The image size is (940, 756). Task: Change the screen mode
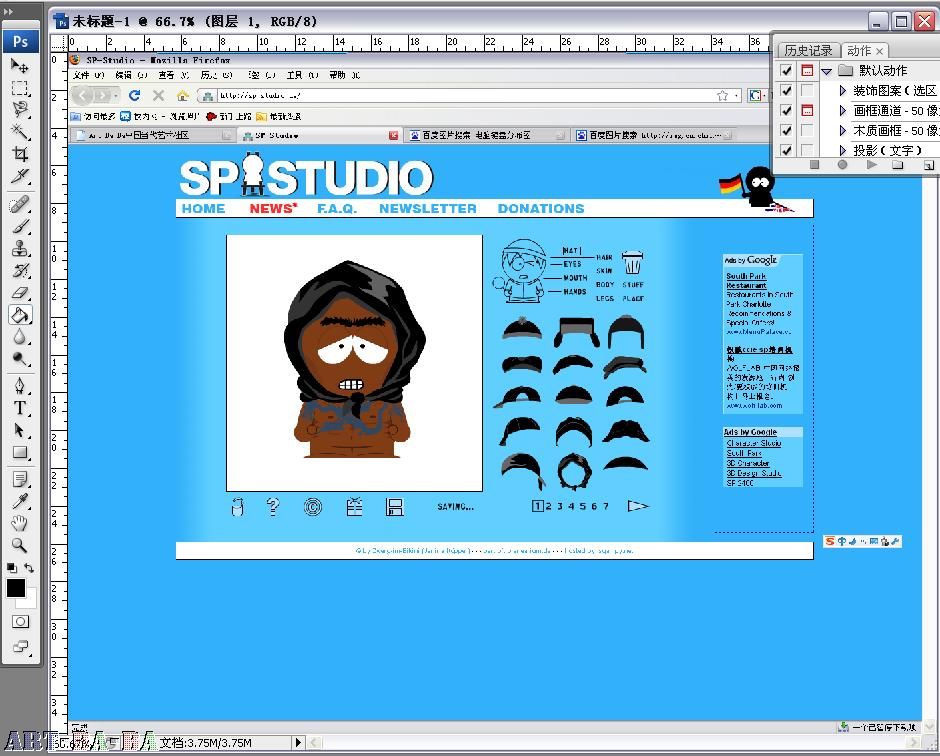coord(20,646)
